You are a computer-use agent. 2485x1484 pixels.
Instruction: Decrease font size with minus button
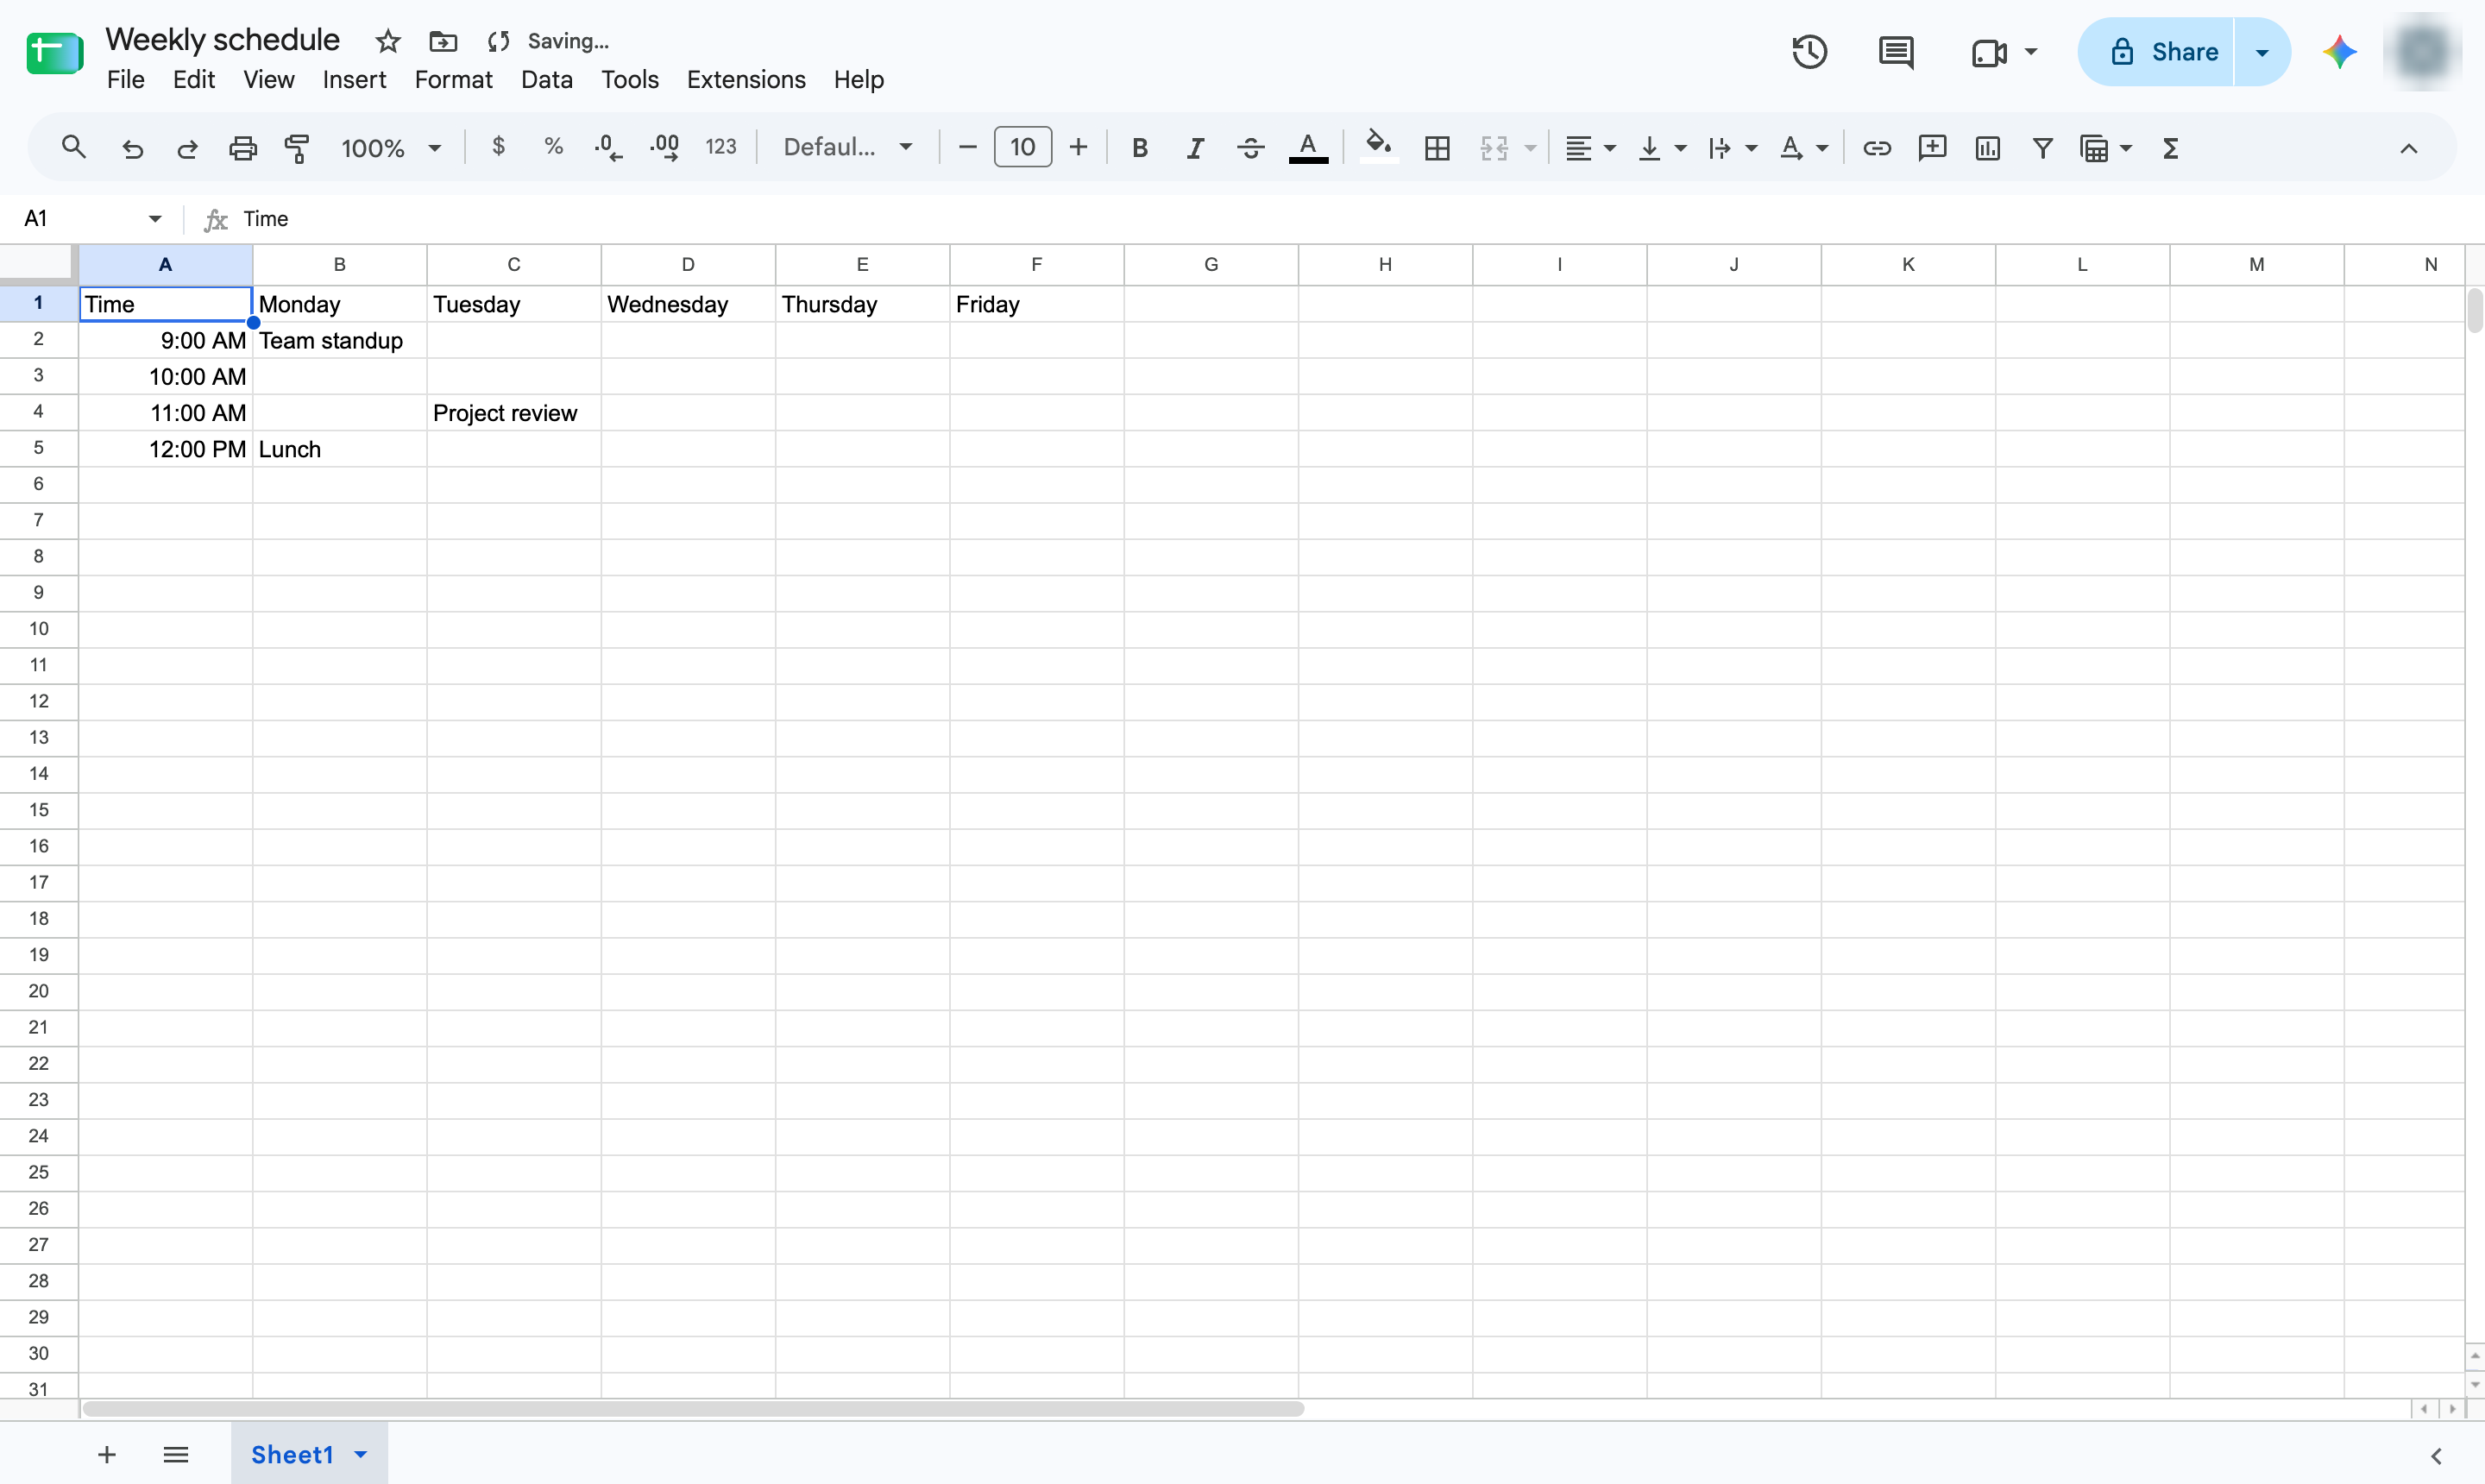pos(967,148)
